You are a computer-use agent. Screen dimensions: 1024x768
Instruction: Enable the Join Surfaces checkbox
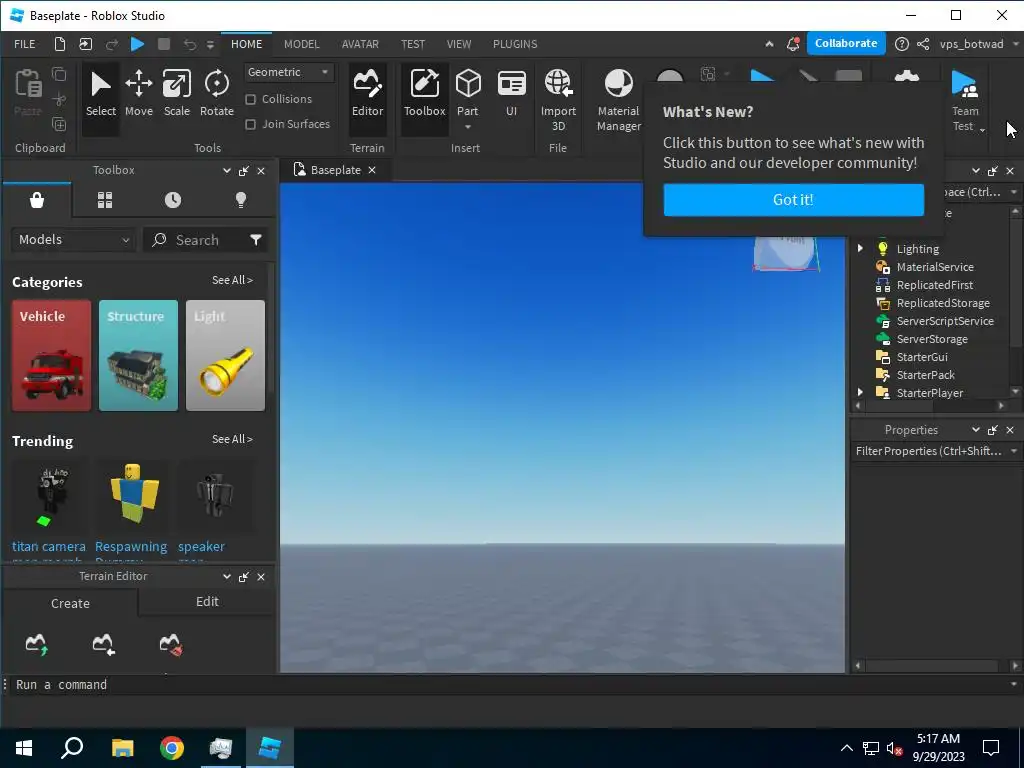click(x=250, y=124)
